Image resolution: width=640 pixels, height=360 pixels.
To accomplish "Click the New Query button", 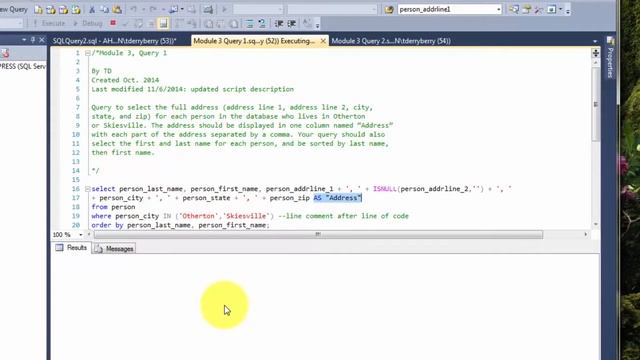I will click(x=13, y=9).
